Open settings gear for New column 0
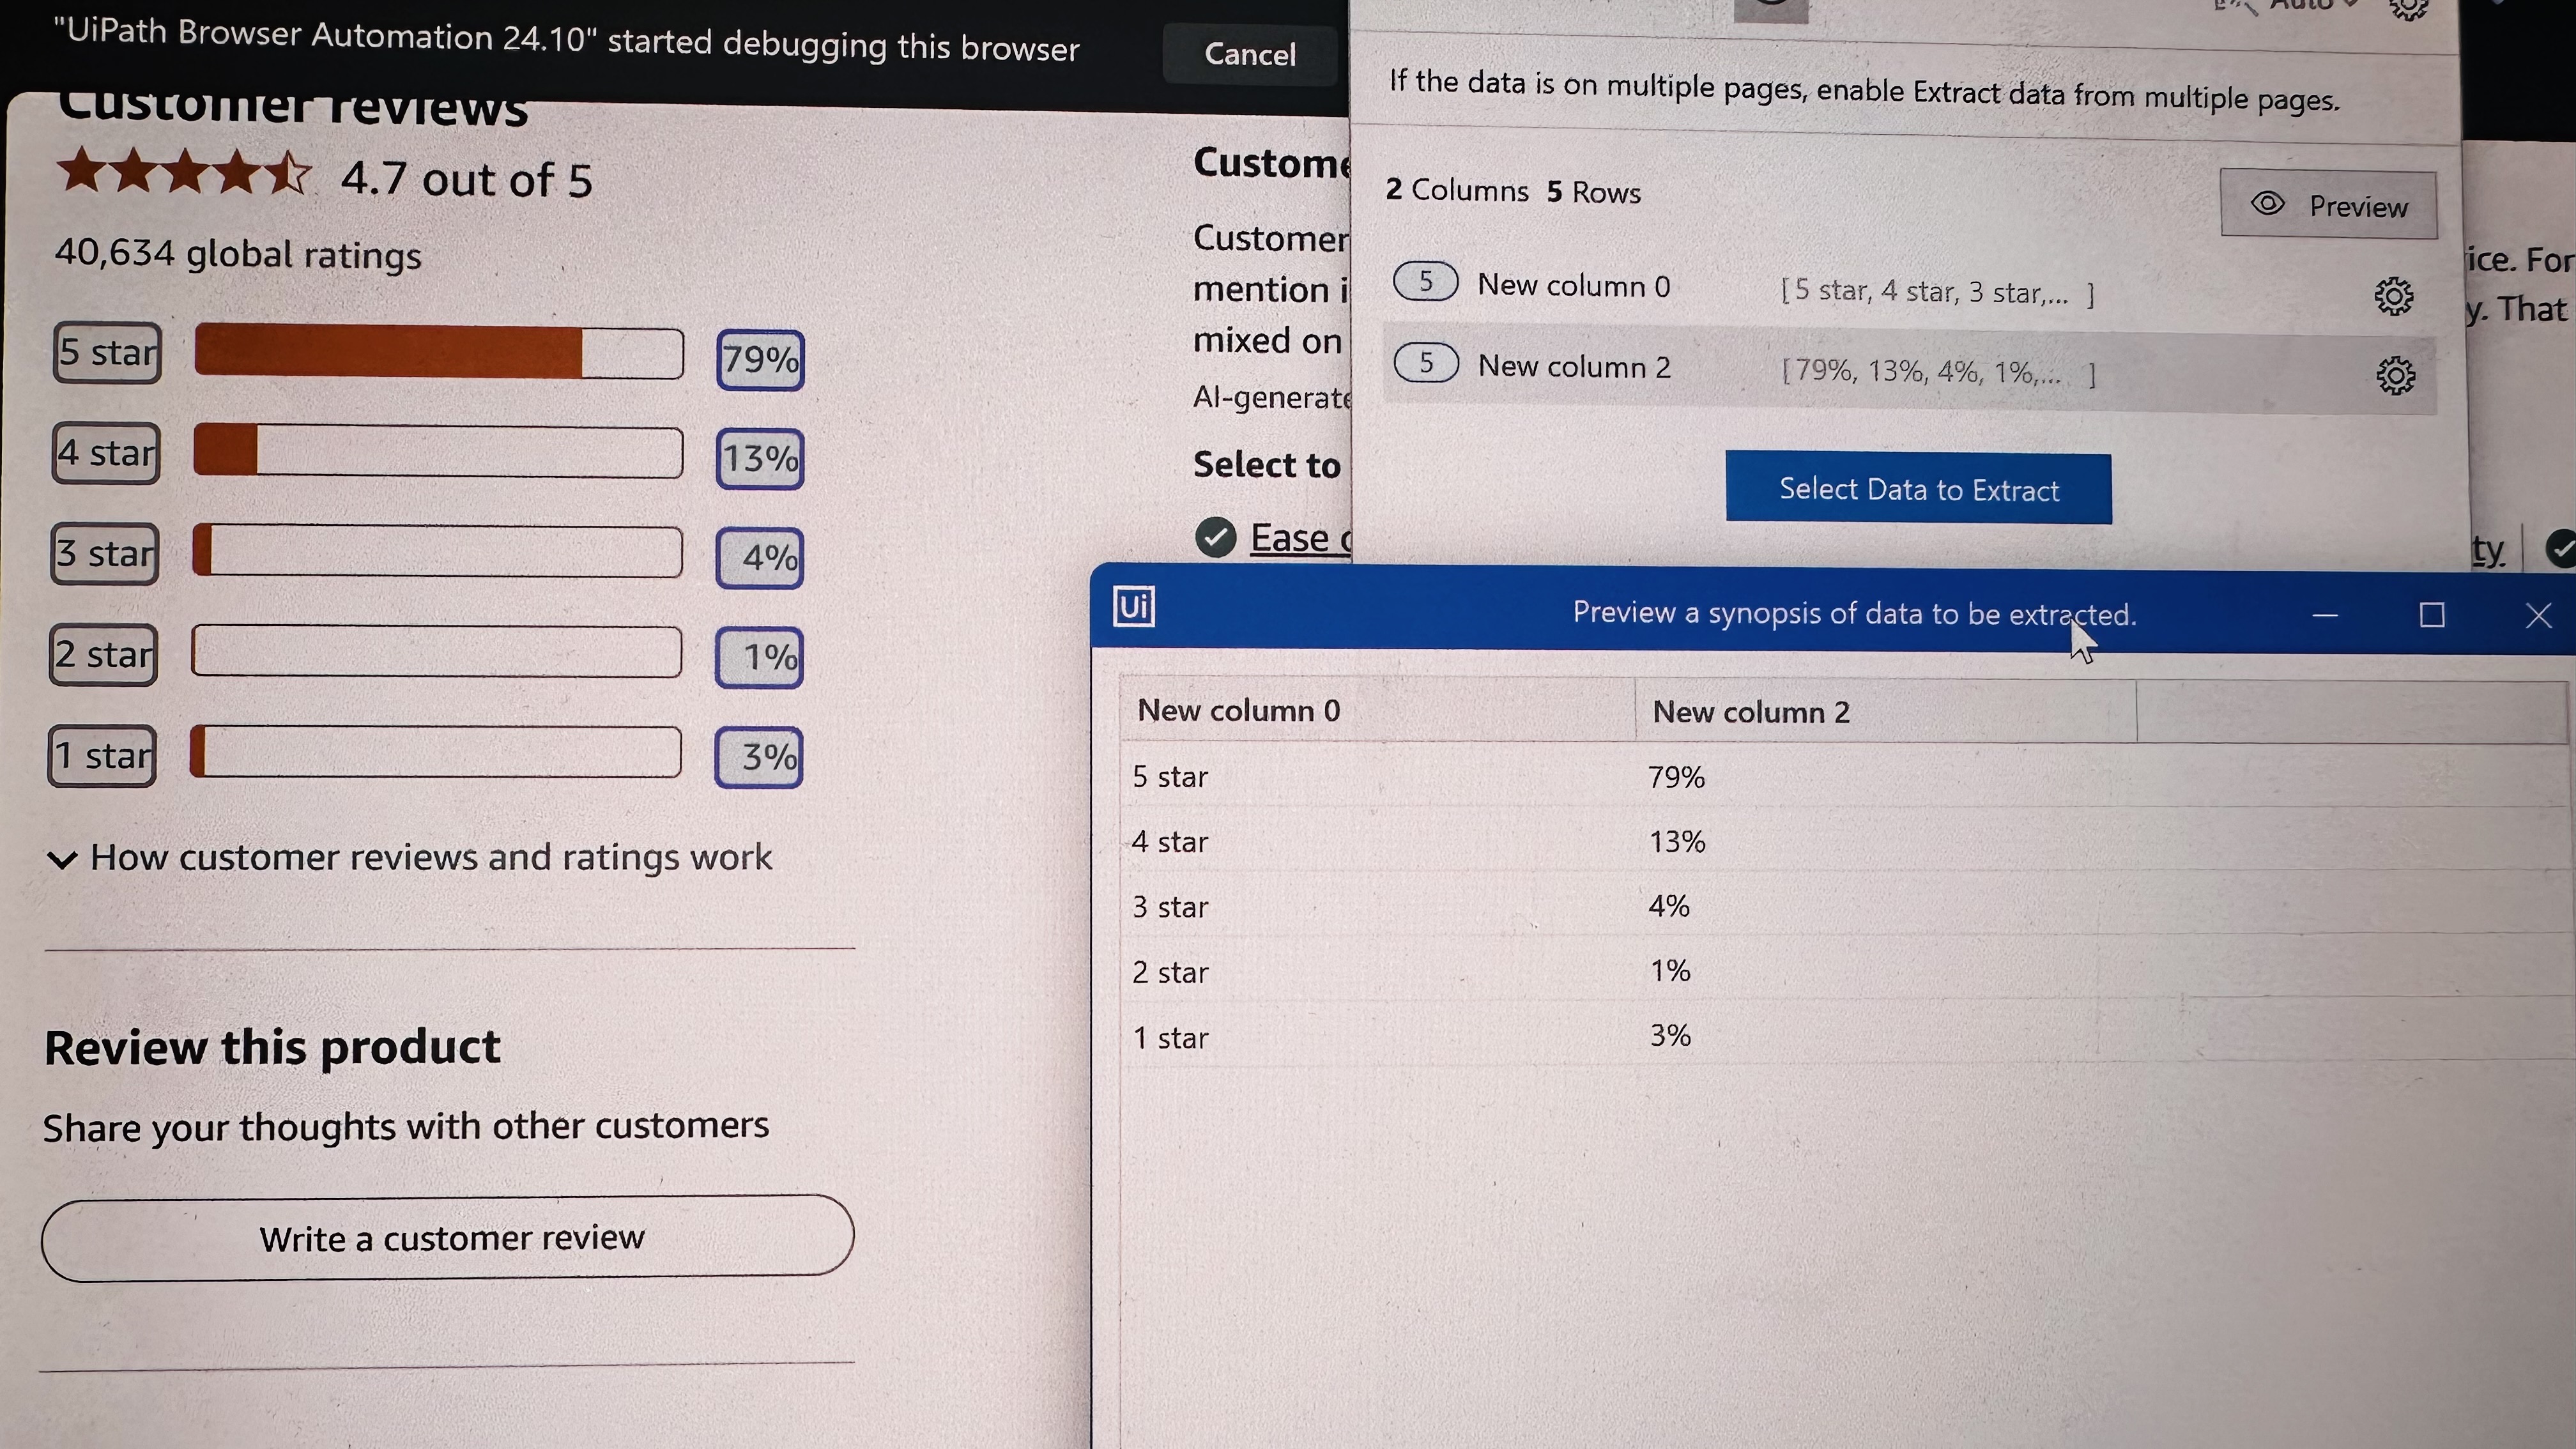The height and width of the screenshot is (1449, 2576). click(x=2394, y=296)
